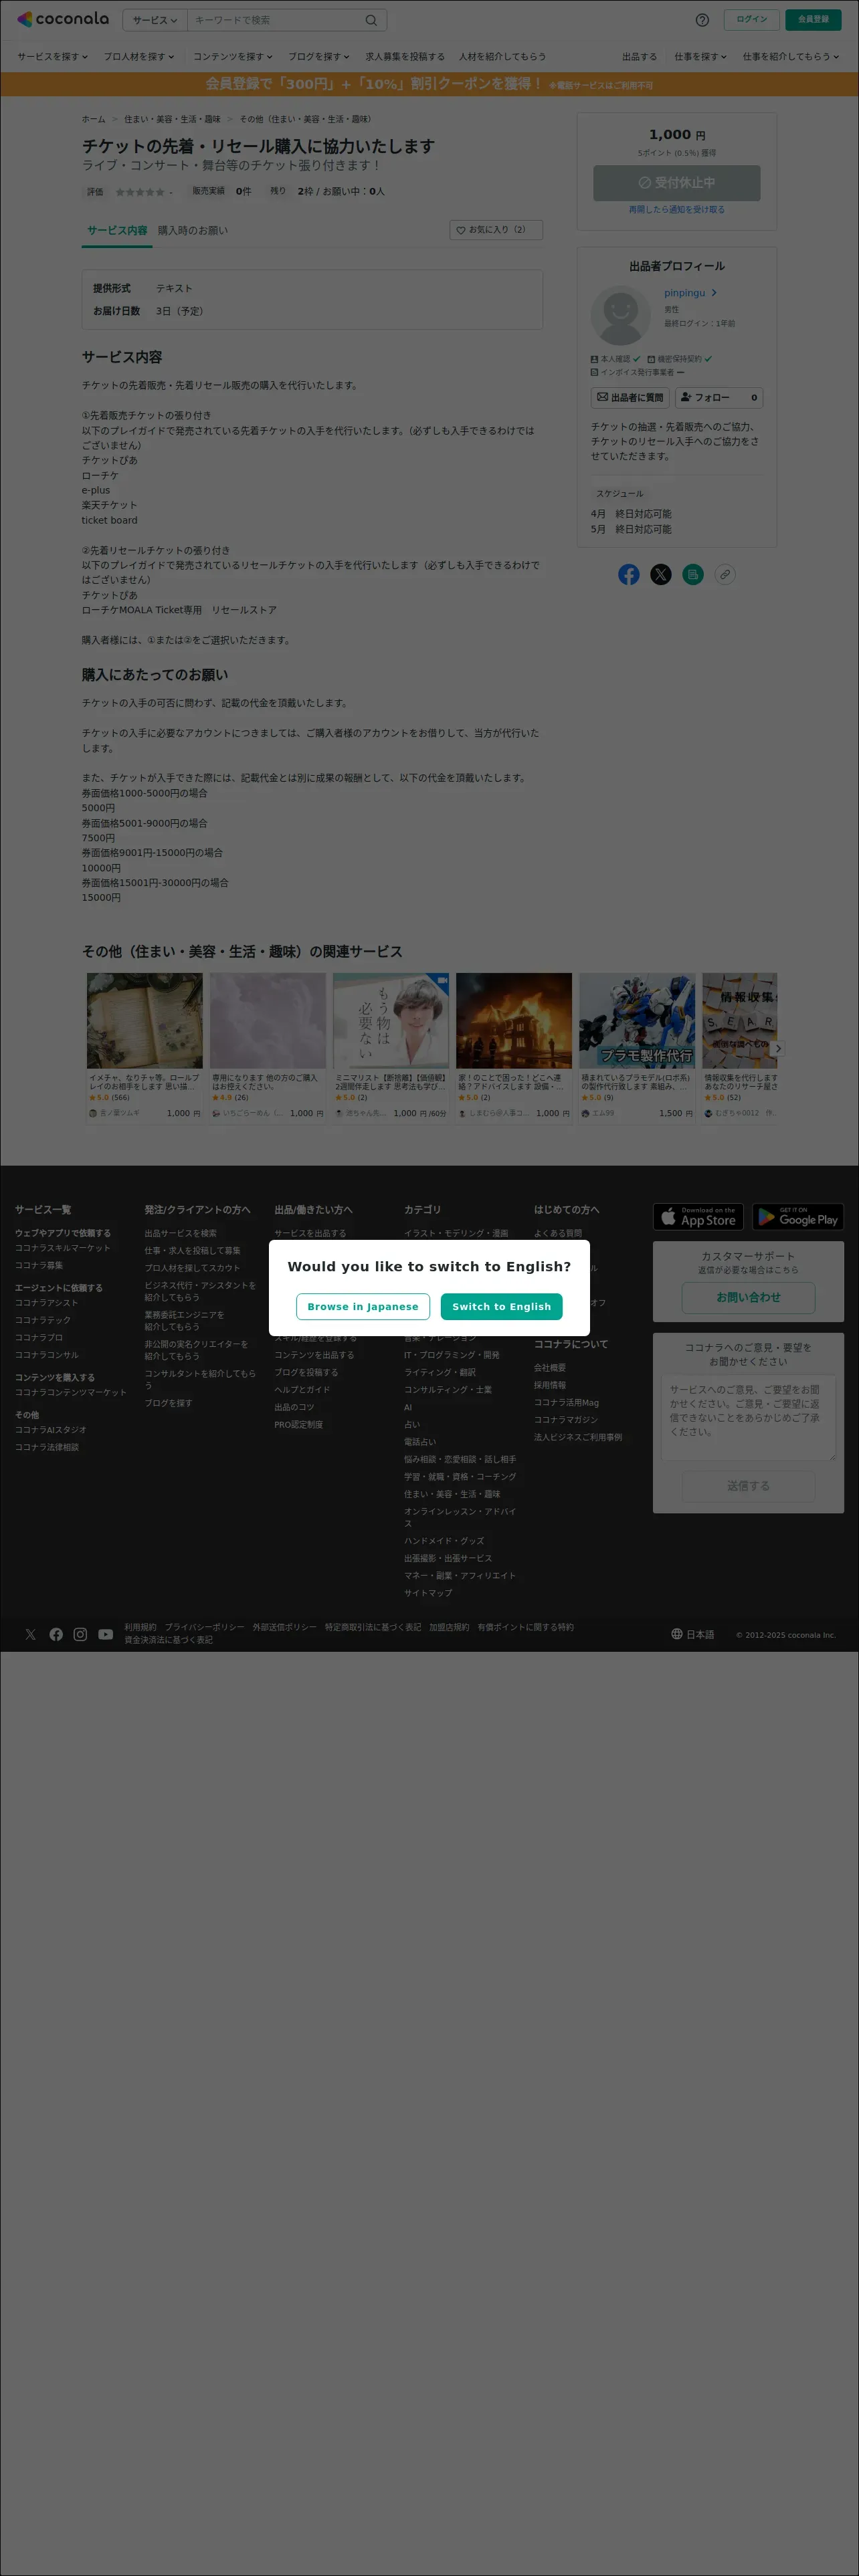The image size is (859, 2576).
Task: Open Google Play store badge
Action: point(798,1216)
